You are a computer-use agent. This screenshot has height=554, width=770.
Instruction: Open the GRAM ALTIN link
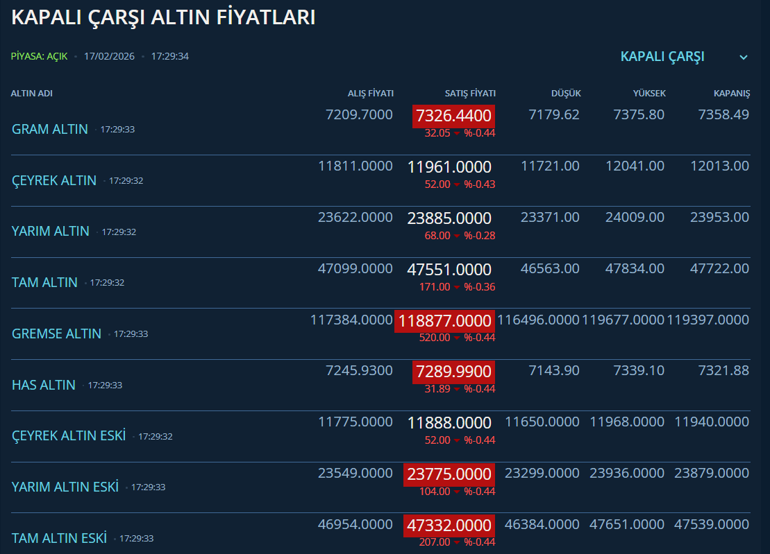pyautogui.click(x=50, y=130)
